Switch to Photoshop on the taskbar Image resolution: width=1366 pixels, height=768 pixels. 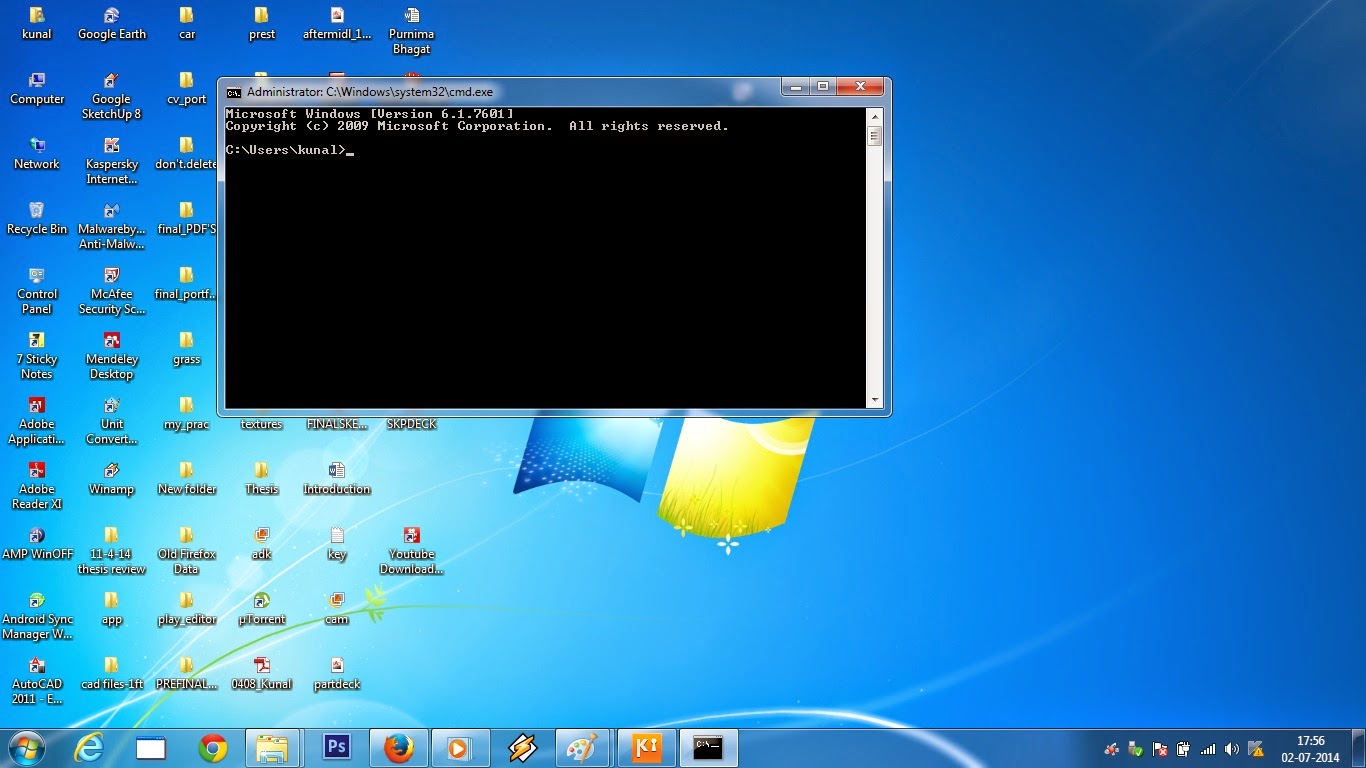[336, 748]
